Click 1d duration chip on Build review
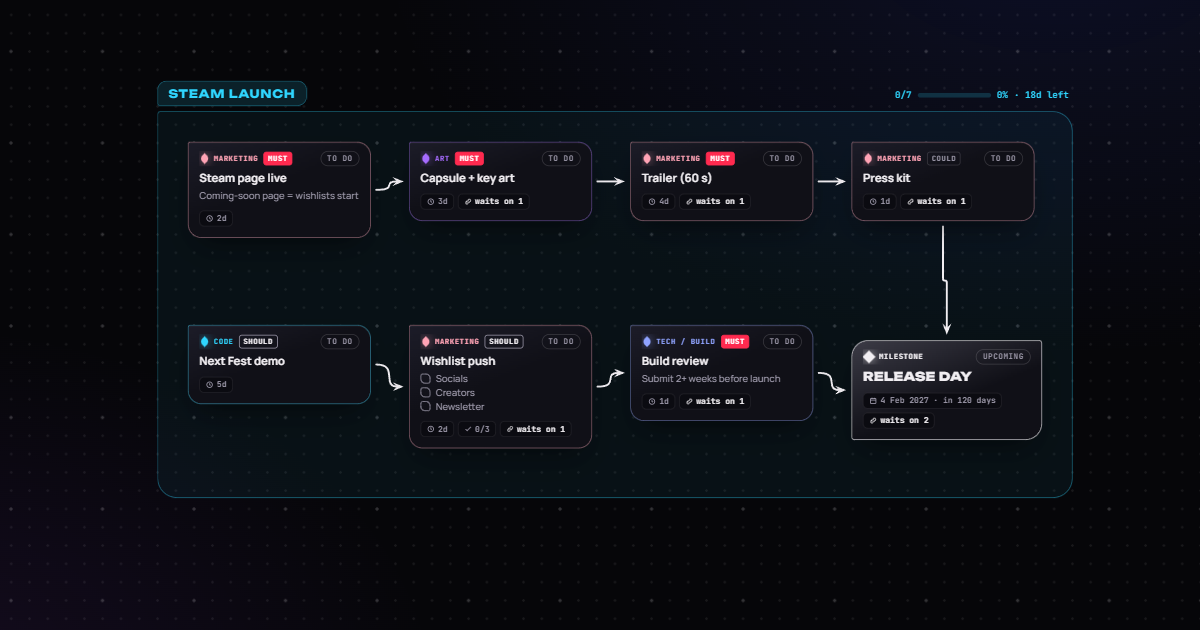The height and width of the screenshot is (630, 1200). pos(658,401)
